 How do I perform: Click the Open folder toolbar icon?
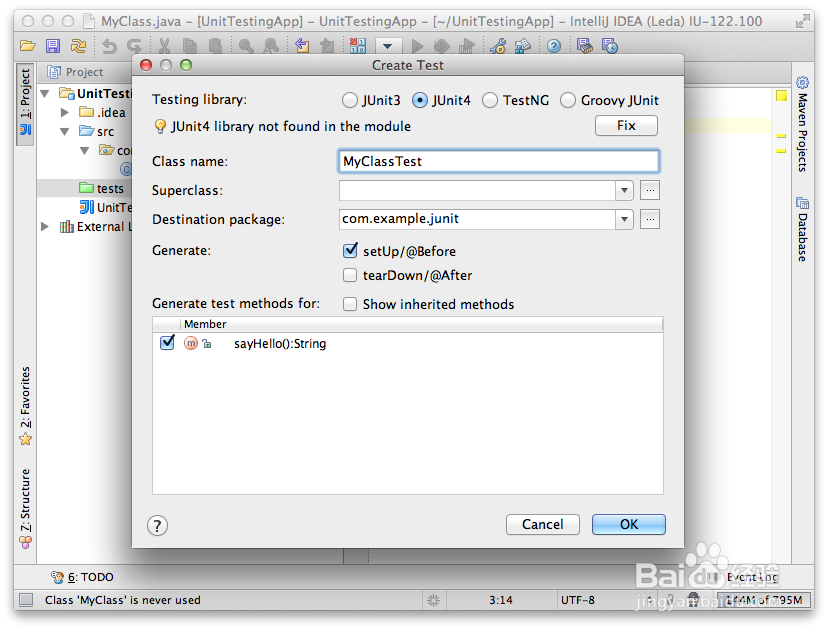(27, 46)
